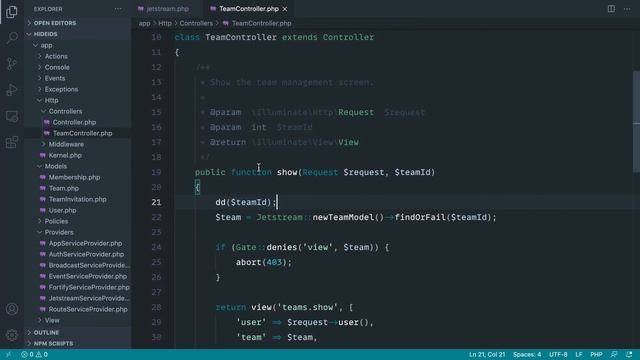Open the Accounts menu icon

12,309
